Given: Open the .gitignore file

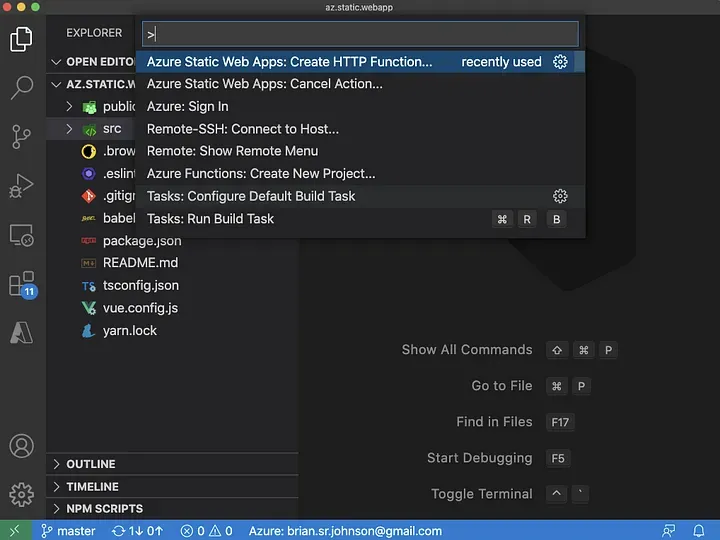Looking at the screenshot, I should tap(119, 196).
